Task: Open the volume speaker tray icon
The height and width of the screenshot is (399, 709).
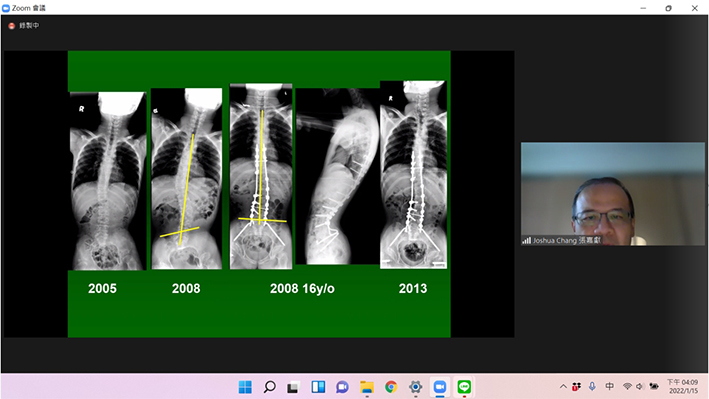Action: (x=640, y=386)
